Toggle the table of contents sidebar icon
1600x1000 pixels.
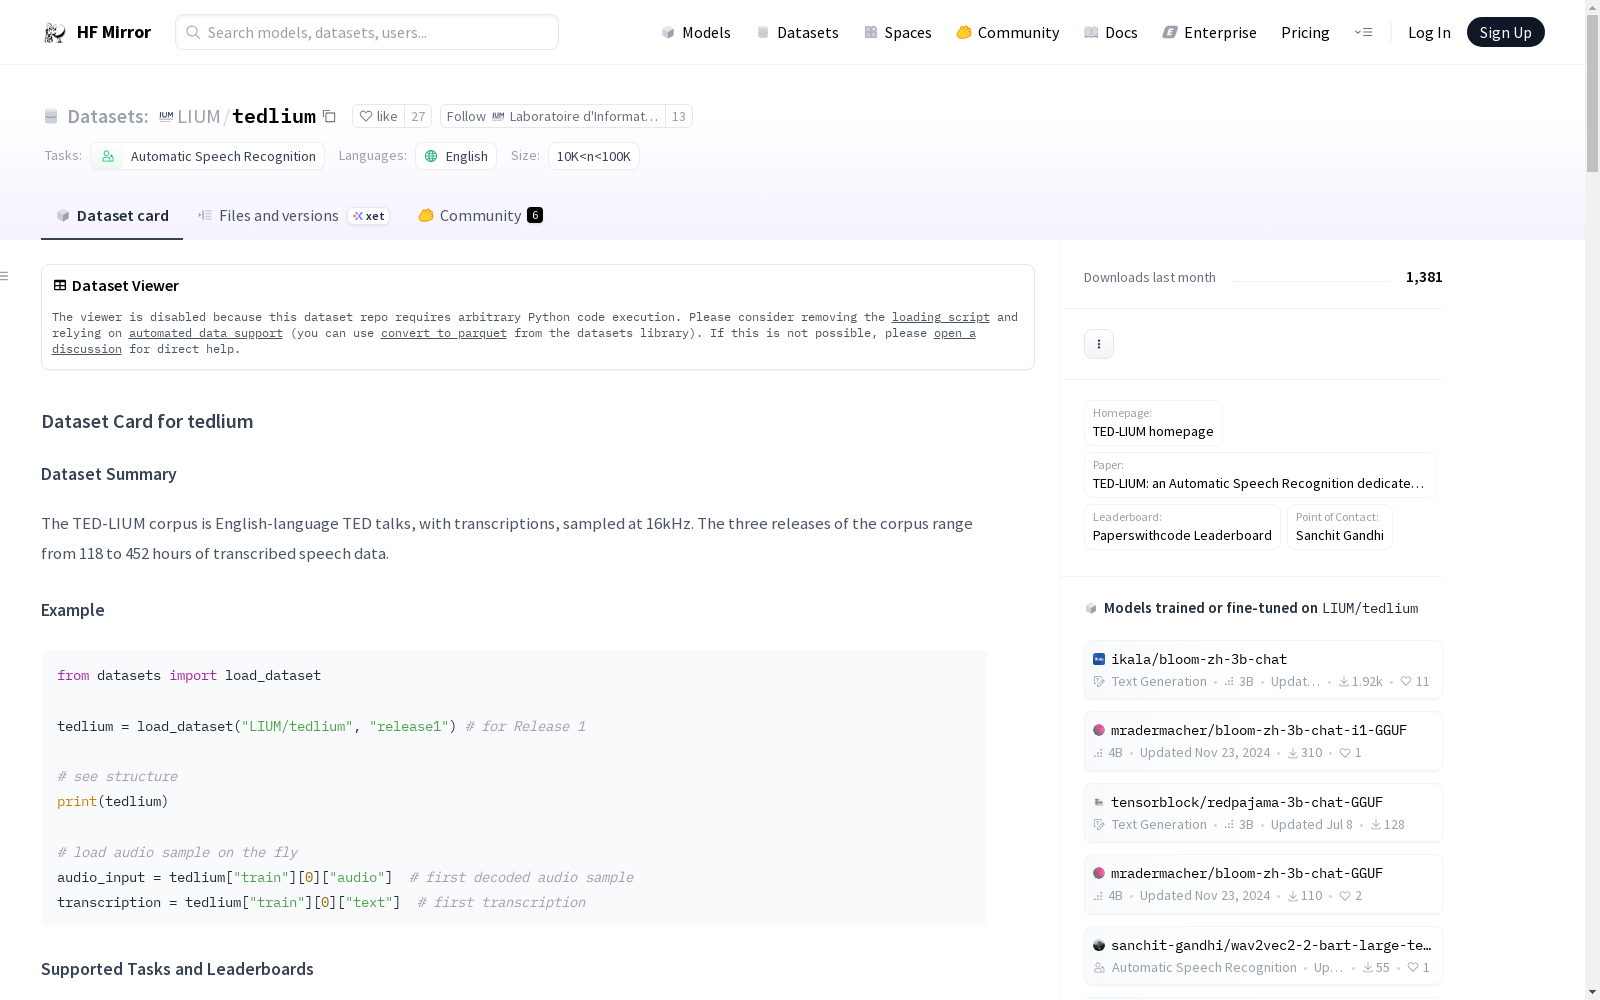(5, 276)
